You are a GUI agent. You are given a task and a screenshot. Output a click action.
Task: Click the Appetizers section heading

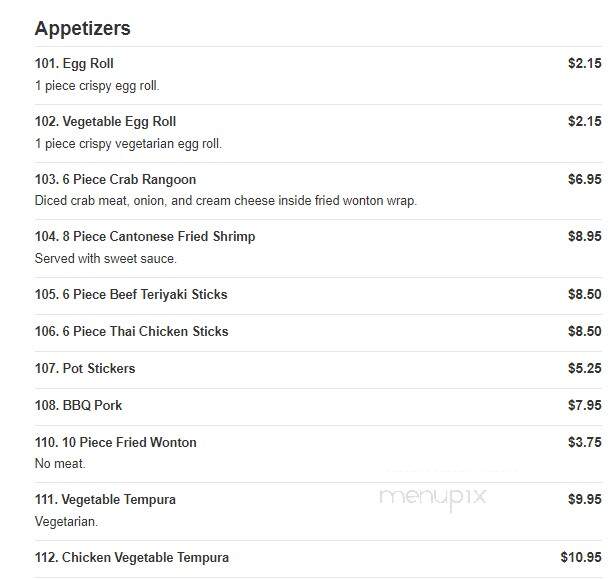click(82, 29)
